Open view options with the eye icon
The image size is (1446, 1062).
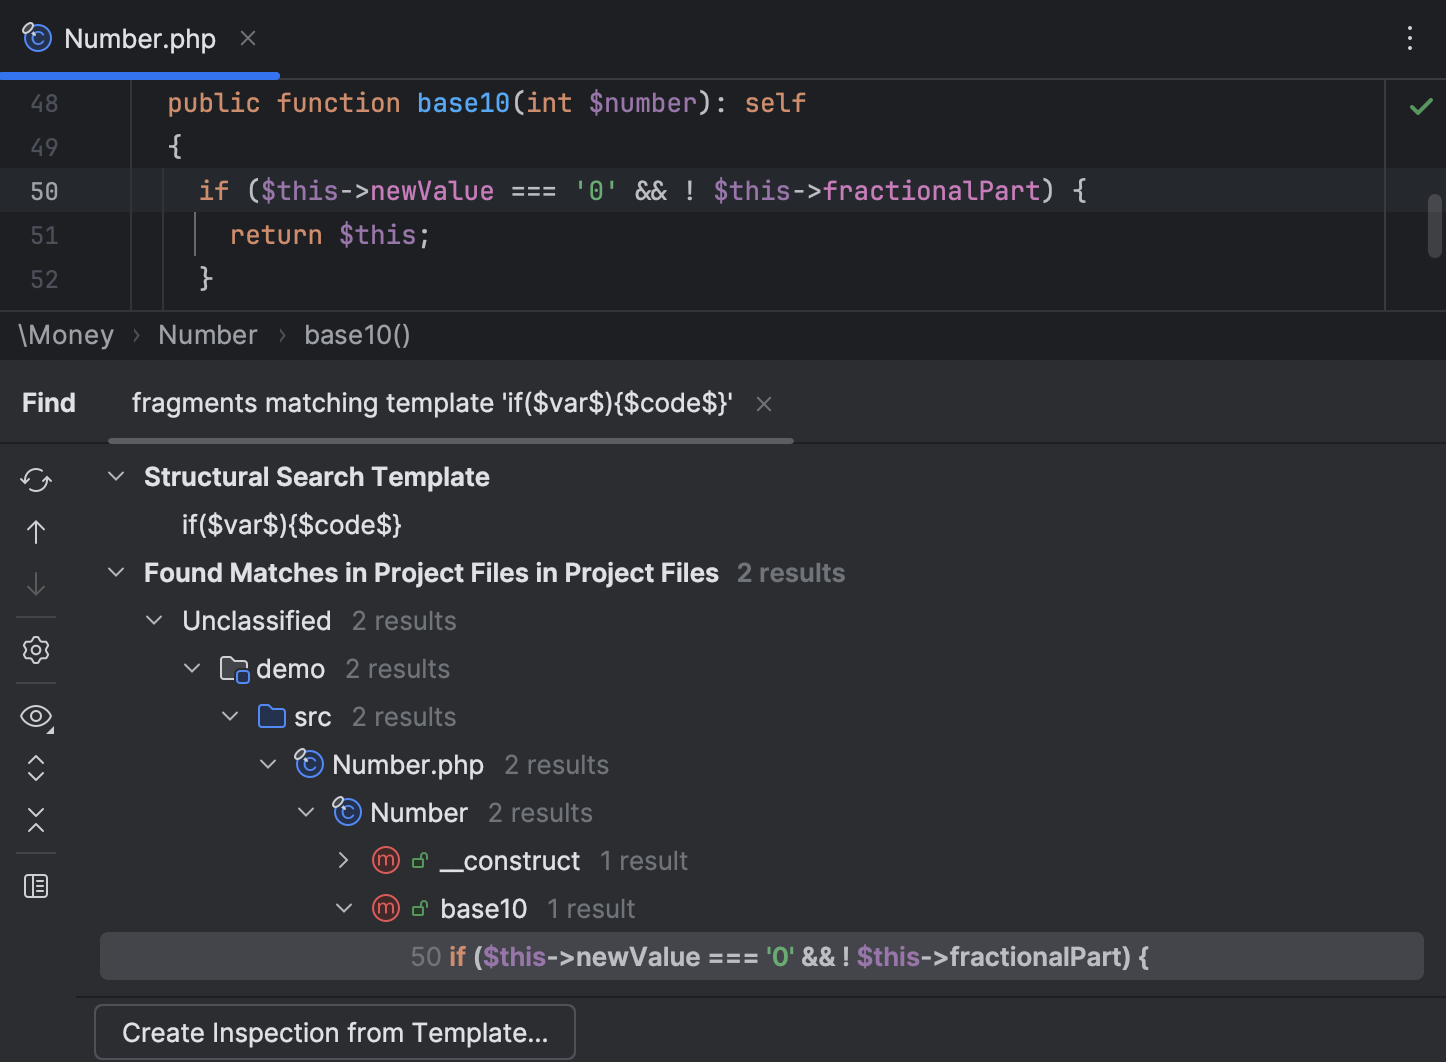tap(35, 717)
